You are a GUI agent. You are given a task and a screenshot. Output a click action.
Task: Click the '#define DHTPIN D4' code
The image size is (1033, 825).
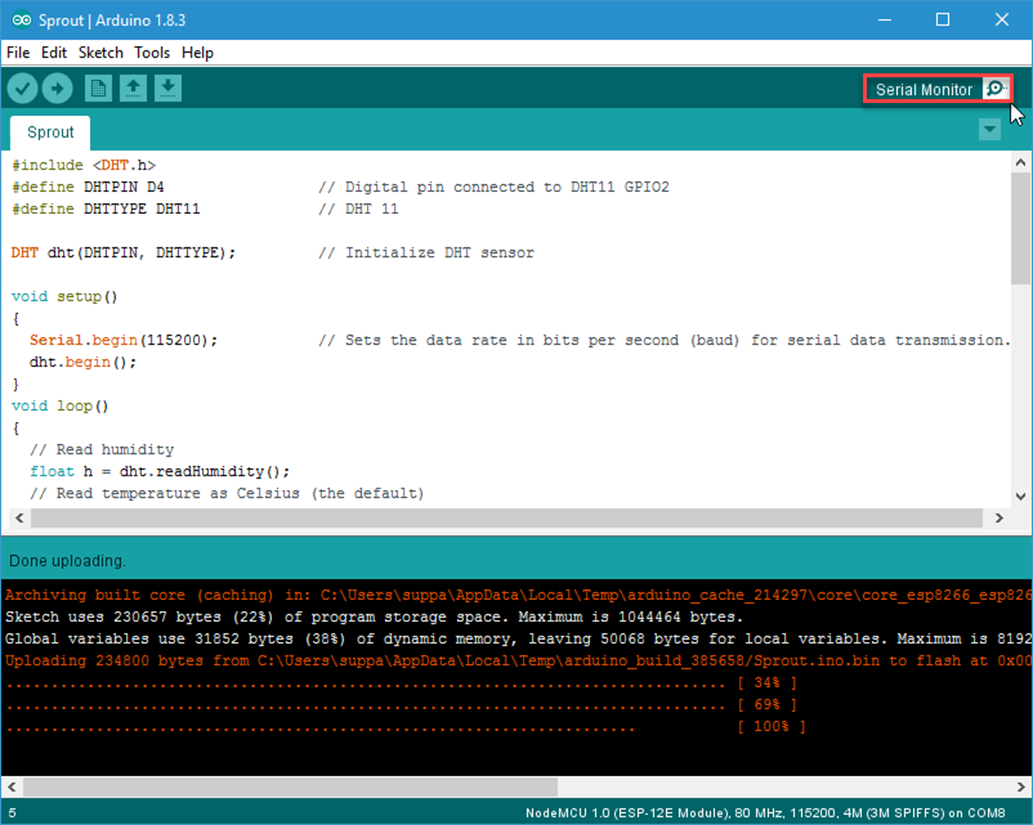tap(88, 187)
